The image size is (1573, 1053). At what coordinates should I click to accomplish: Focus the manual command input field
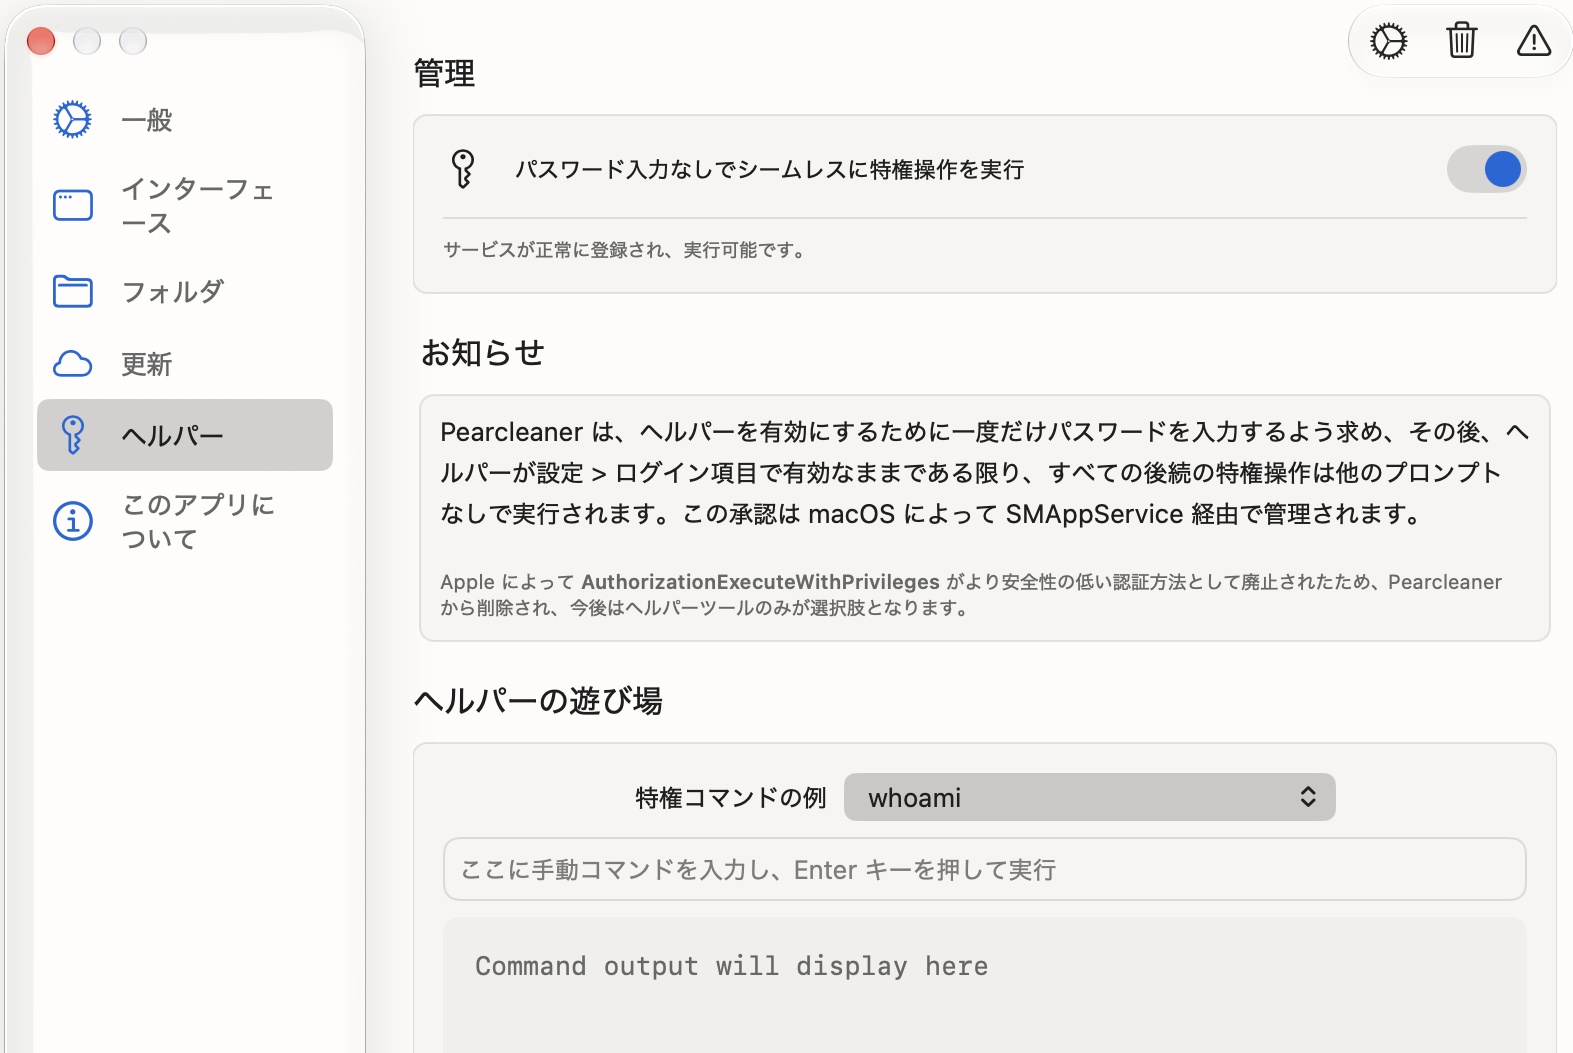pos(985,869)
